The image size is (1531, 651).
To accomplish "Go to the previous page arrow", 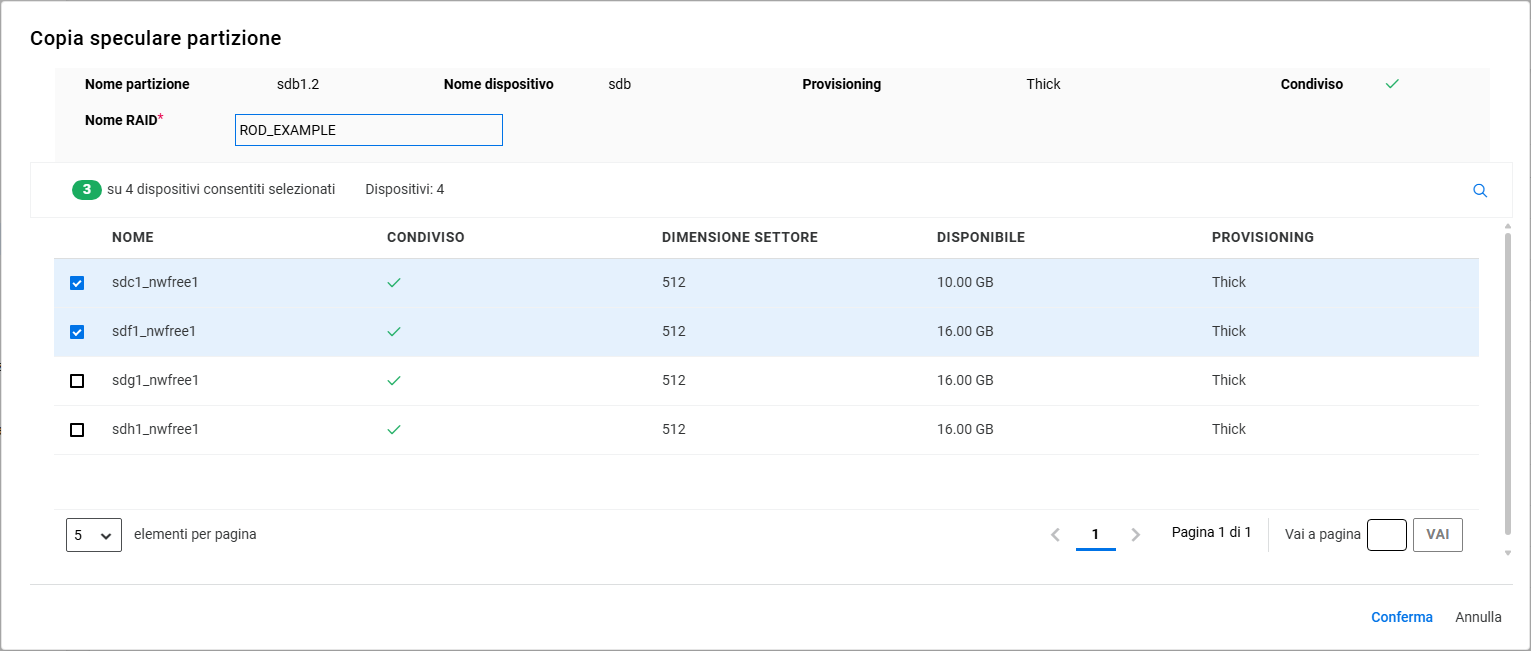I will [x=1055, y=535].
